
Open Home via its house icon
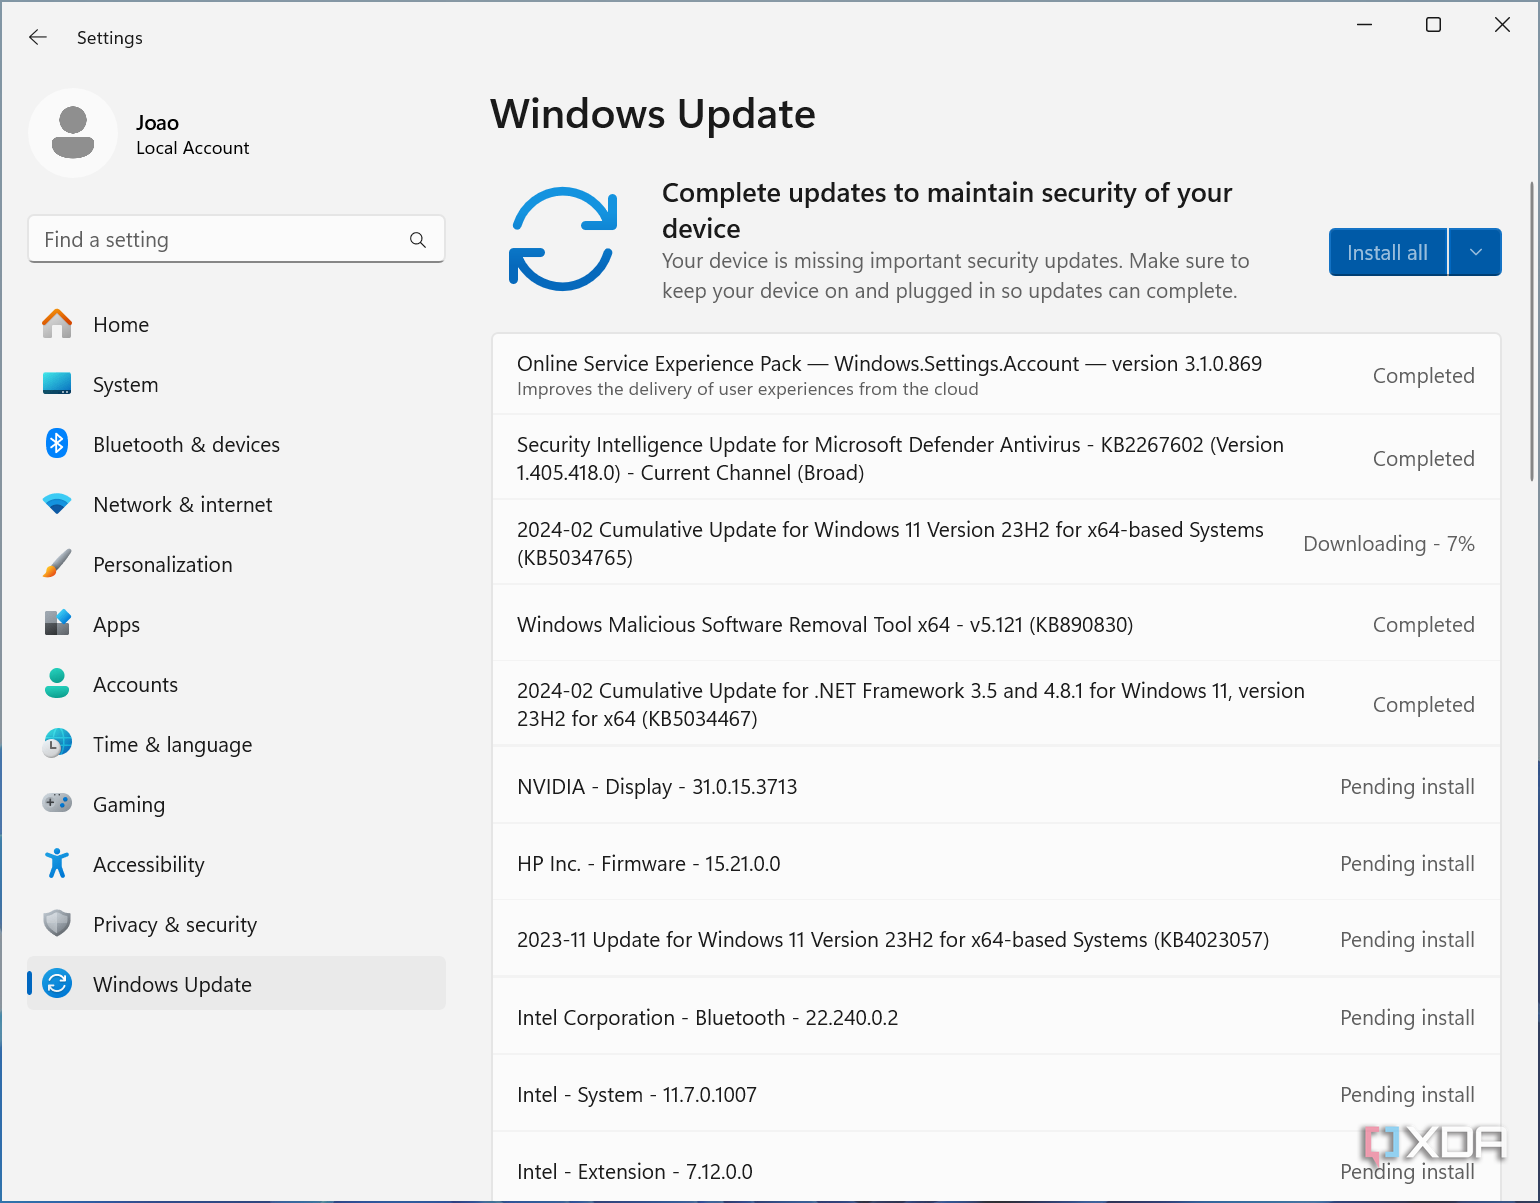(x=57, y=324)
